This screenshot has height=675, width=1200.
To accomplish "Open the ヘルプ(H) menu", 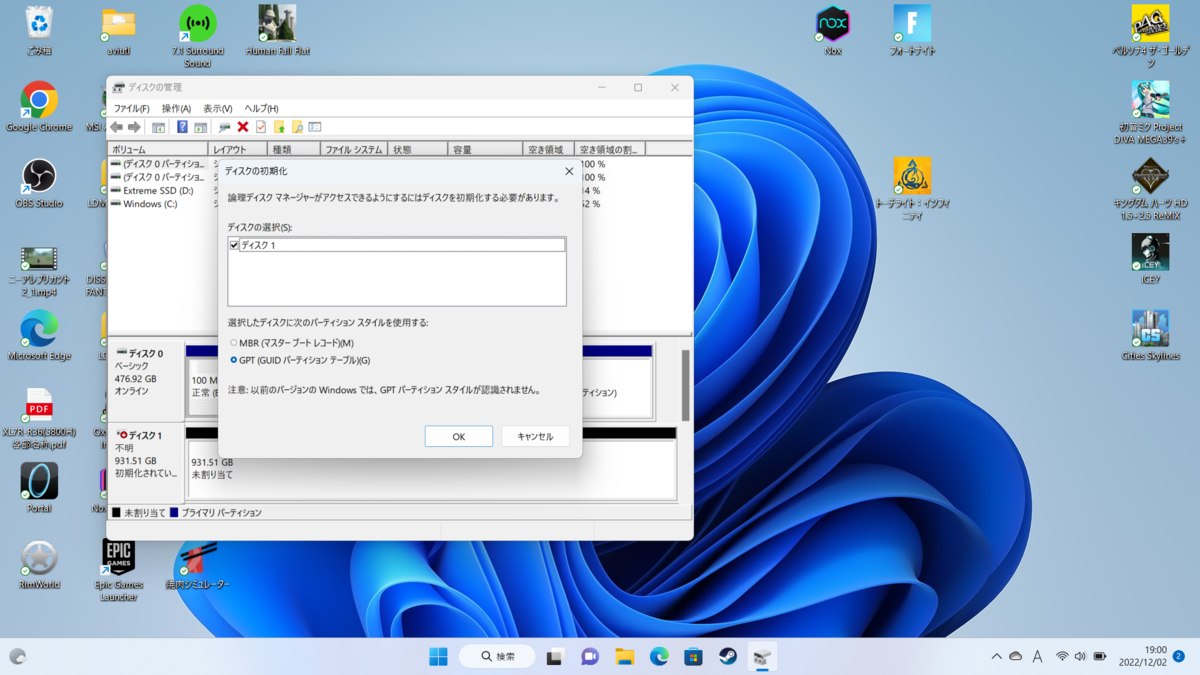I will 261,108.
